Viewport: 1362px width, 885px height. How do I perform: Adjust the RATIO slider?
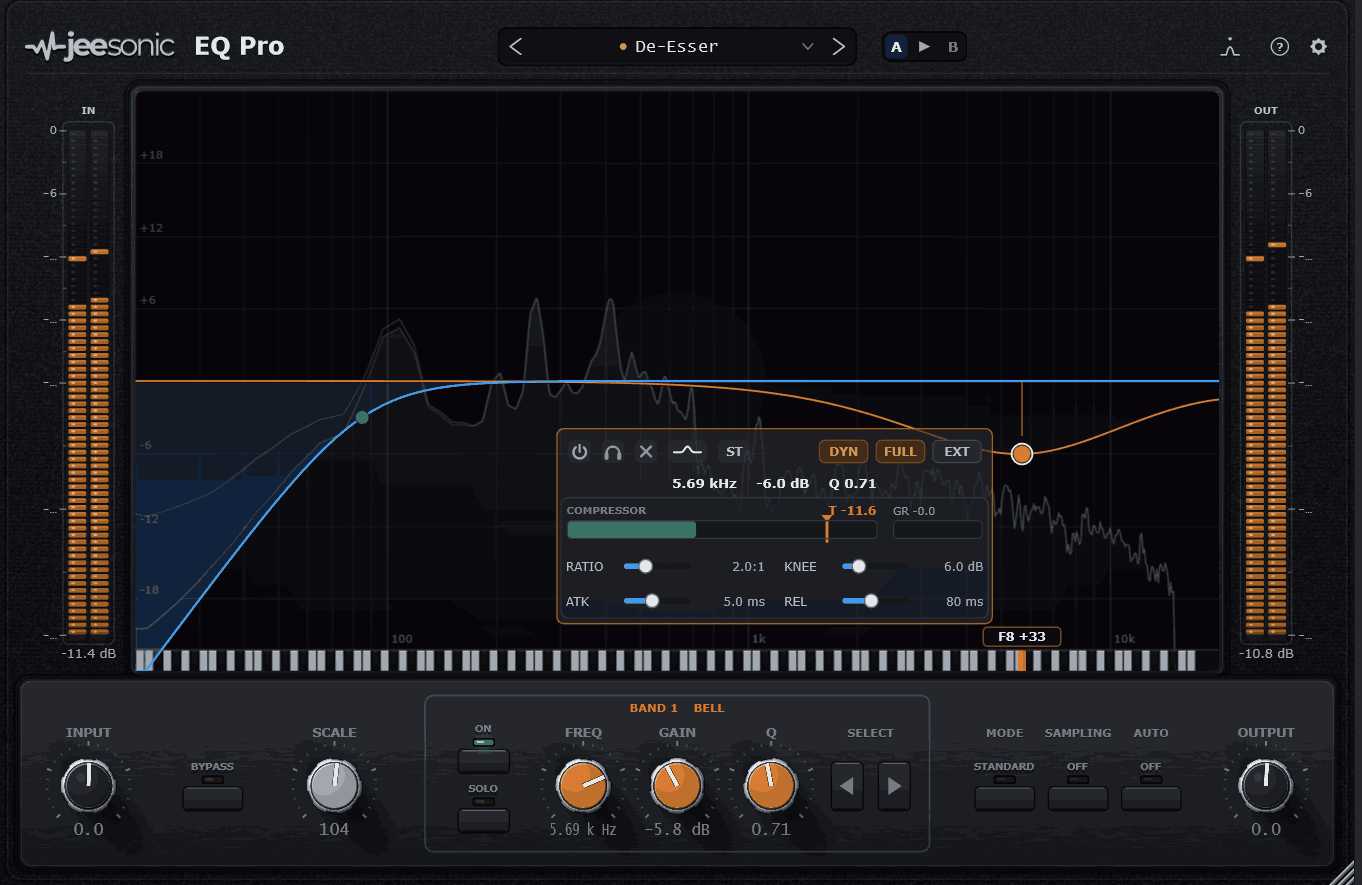pyautogui.click(x=656, y=566)
